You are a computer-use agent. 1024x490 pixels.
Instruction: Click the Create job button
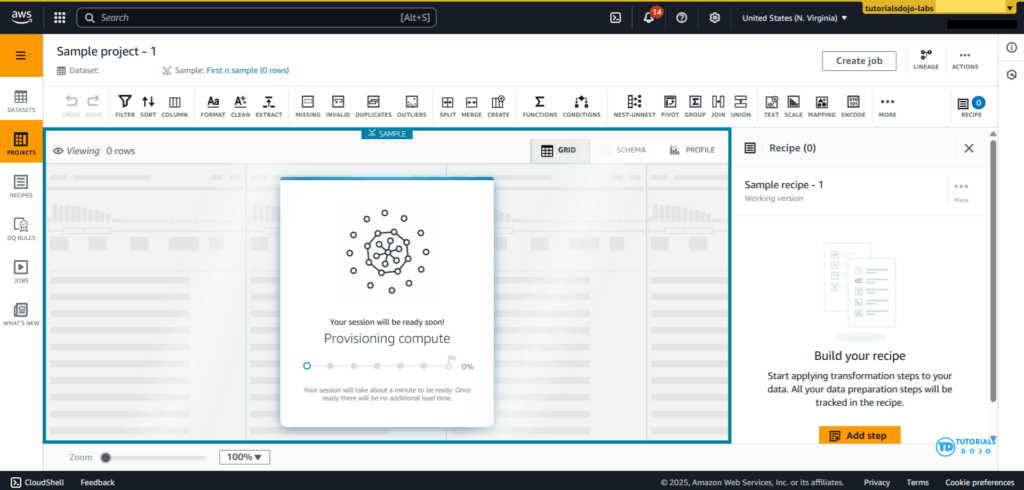858,61
